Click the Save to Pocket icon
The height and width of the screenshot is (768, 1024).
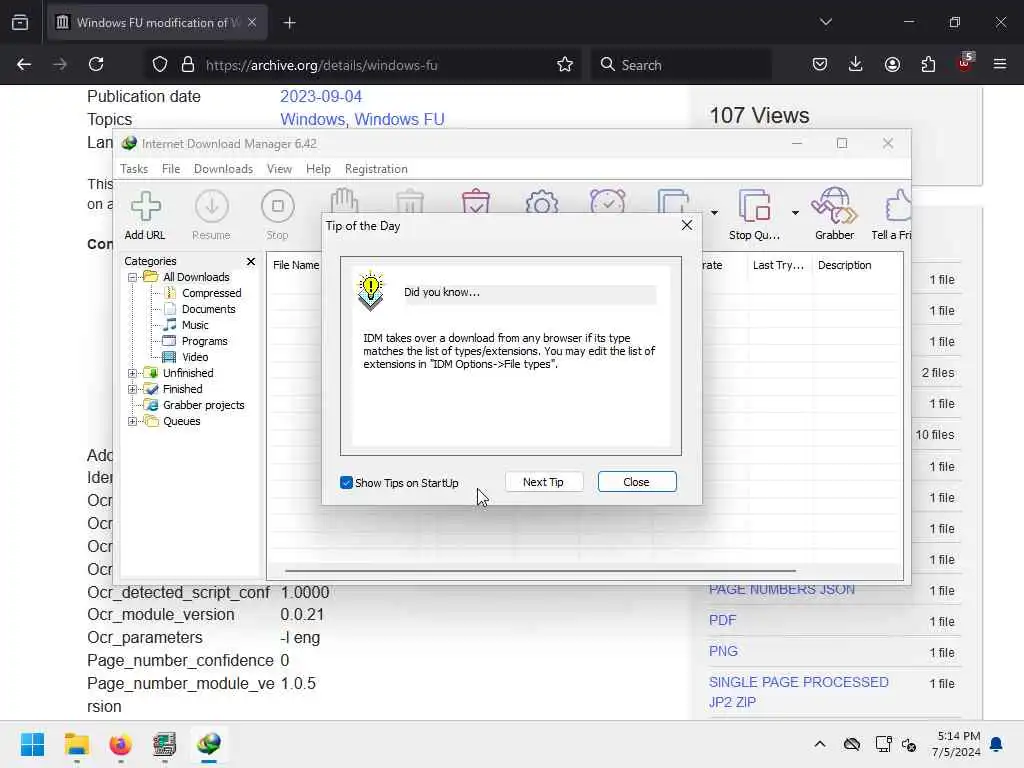(x=820, y=64)
